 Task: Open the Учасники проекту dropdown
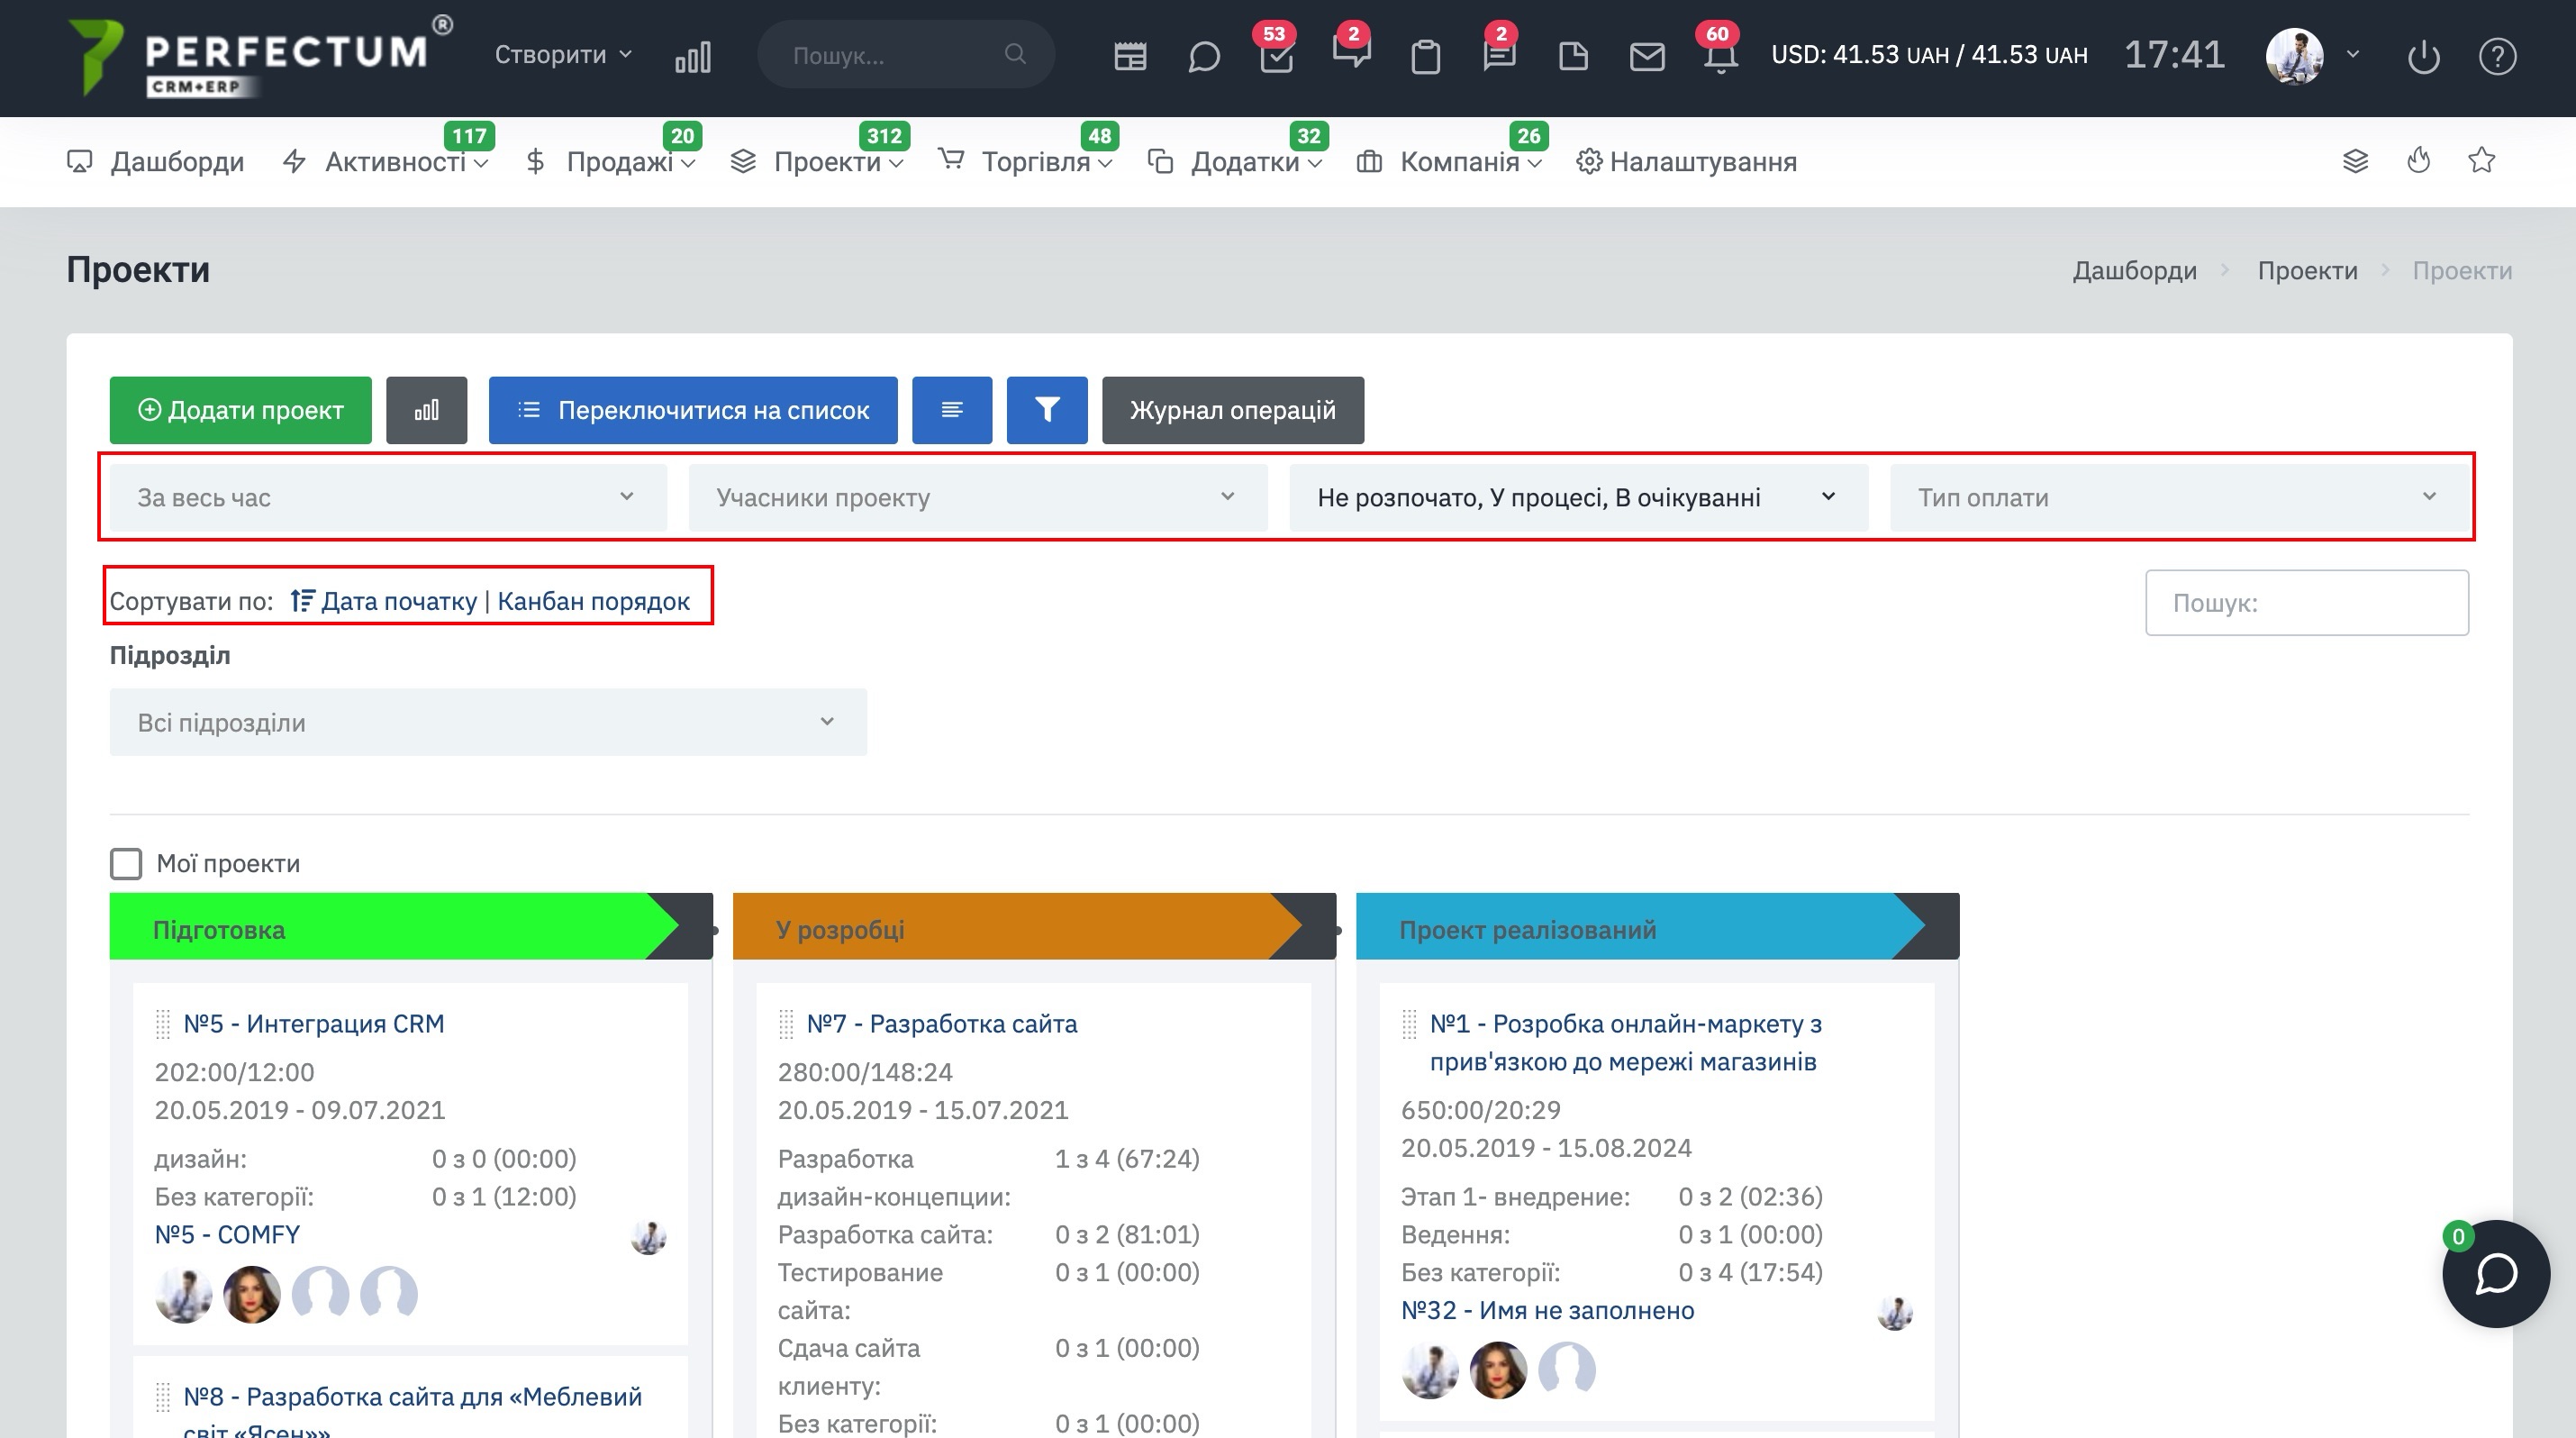pyautogui.click(x=978, y=497)
